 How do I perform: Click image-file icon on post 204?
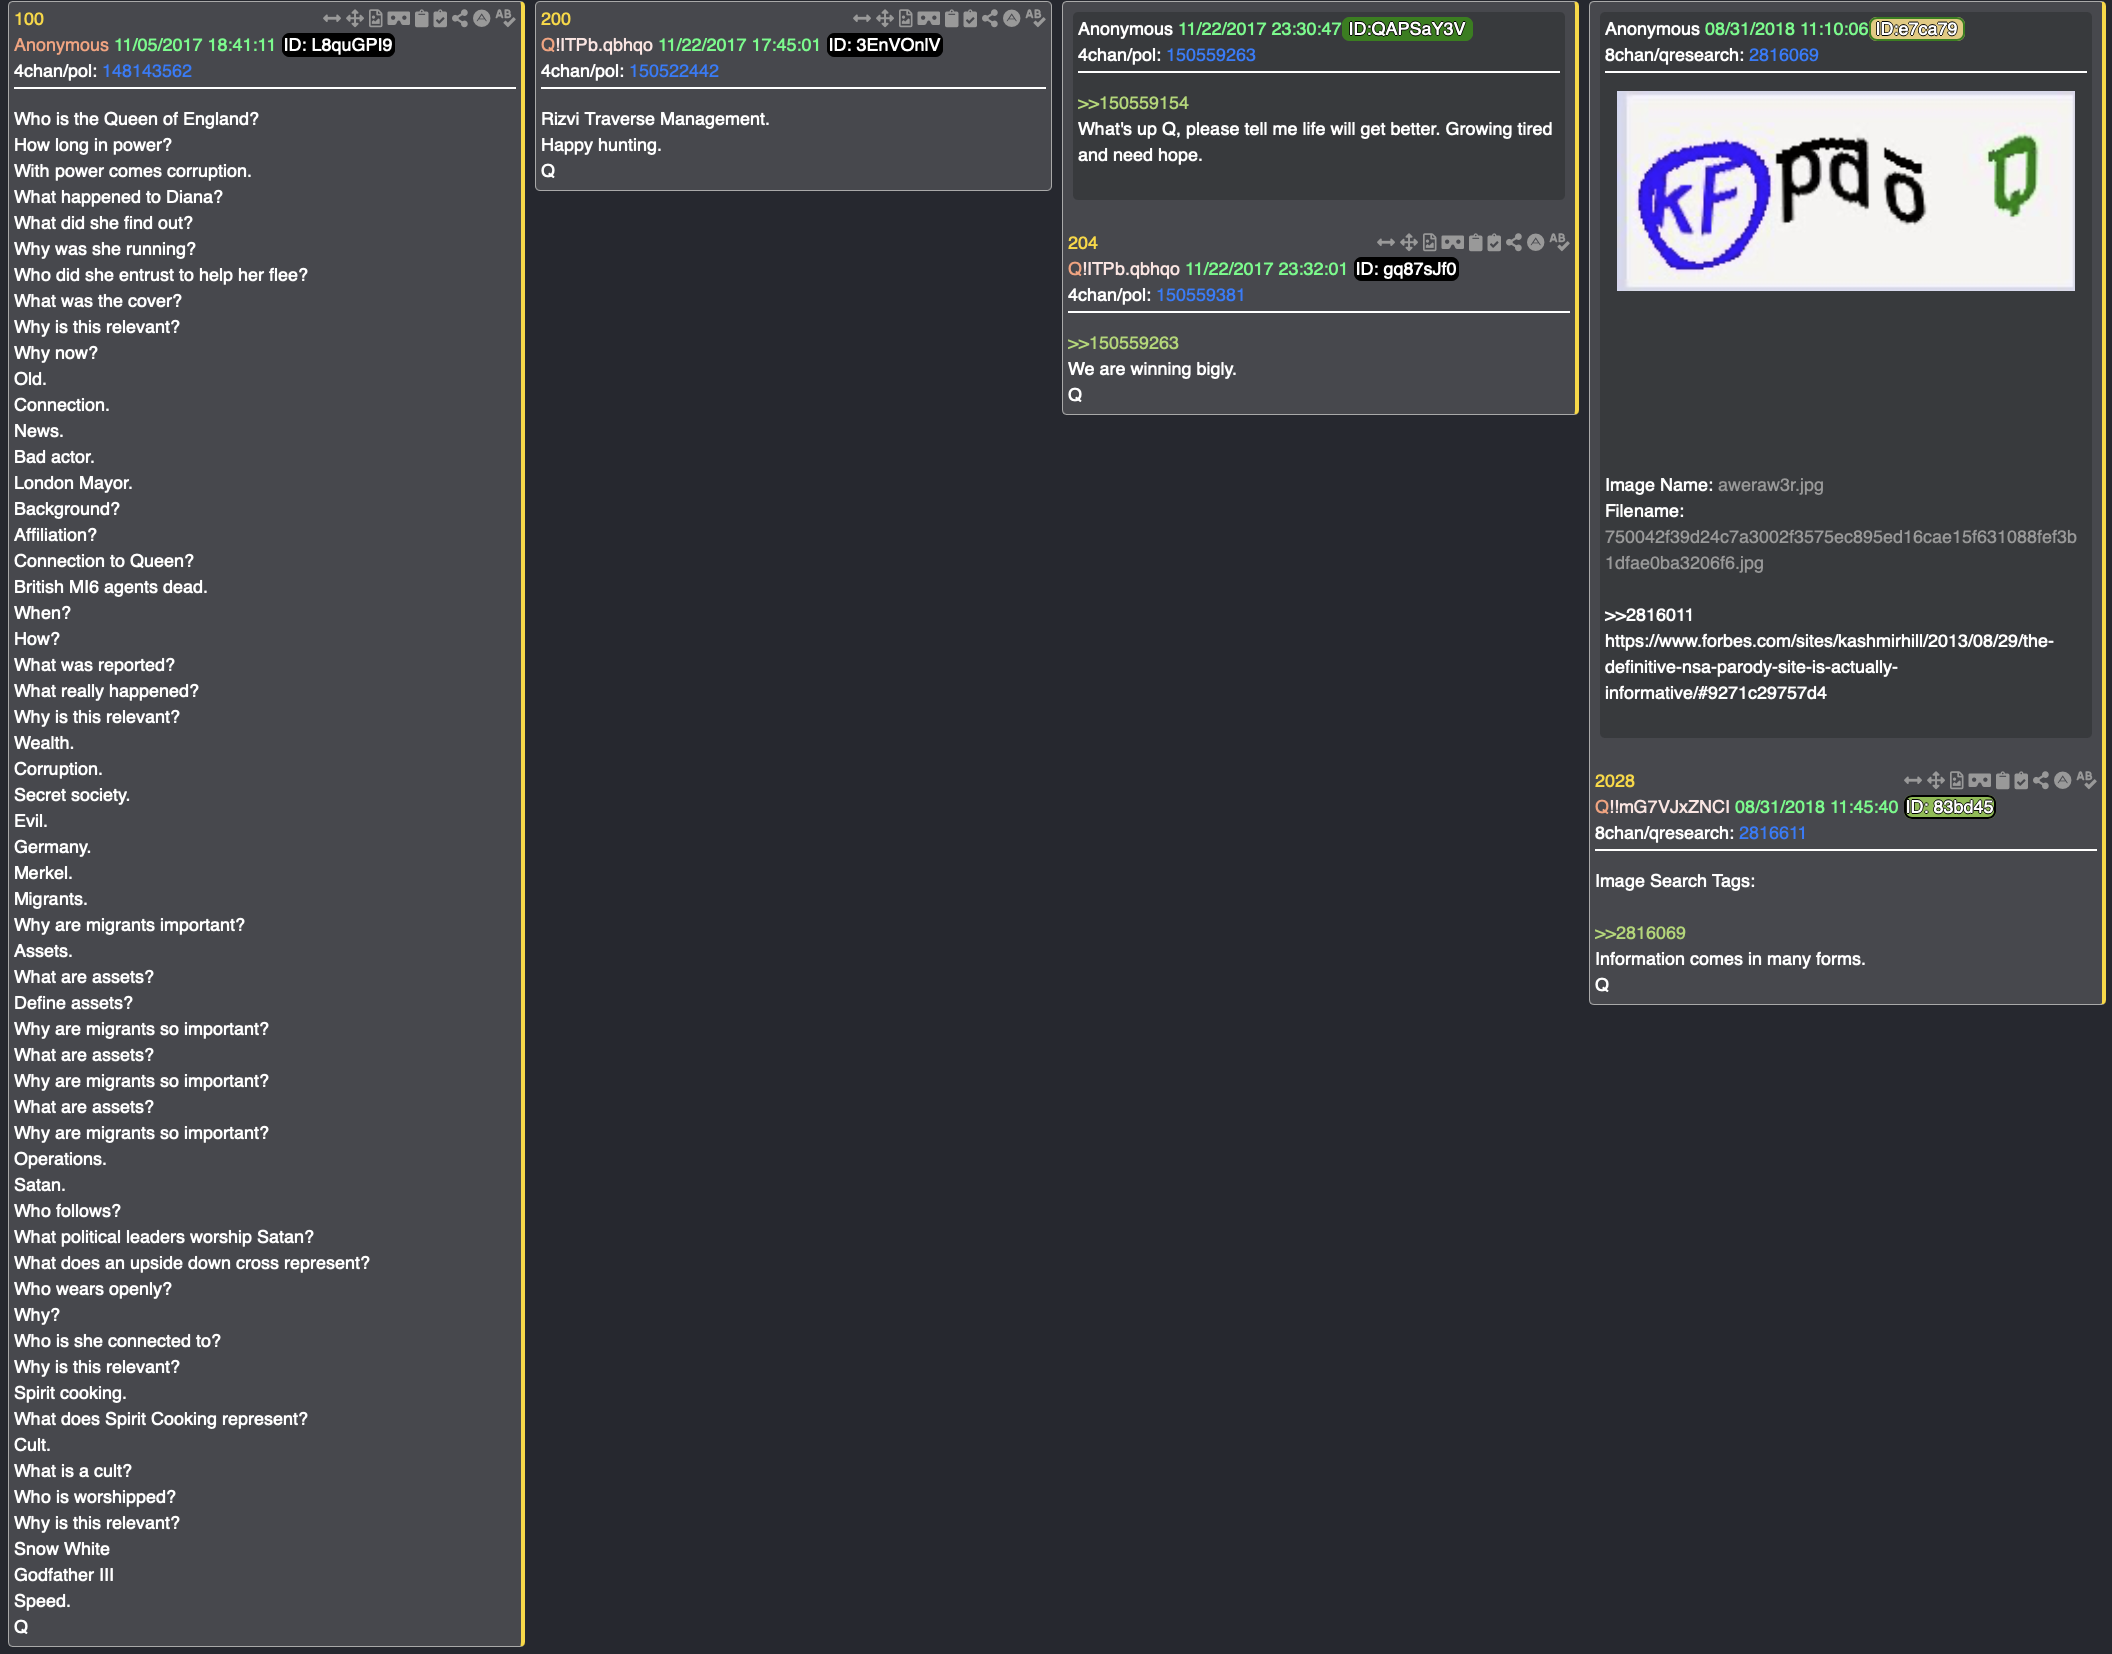[1430, 243]
